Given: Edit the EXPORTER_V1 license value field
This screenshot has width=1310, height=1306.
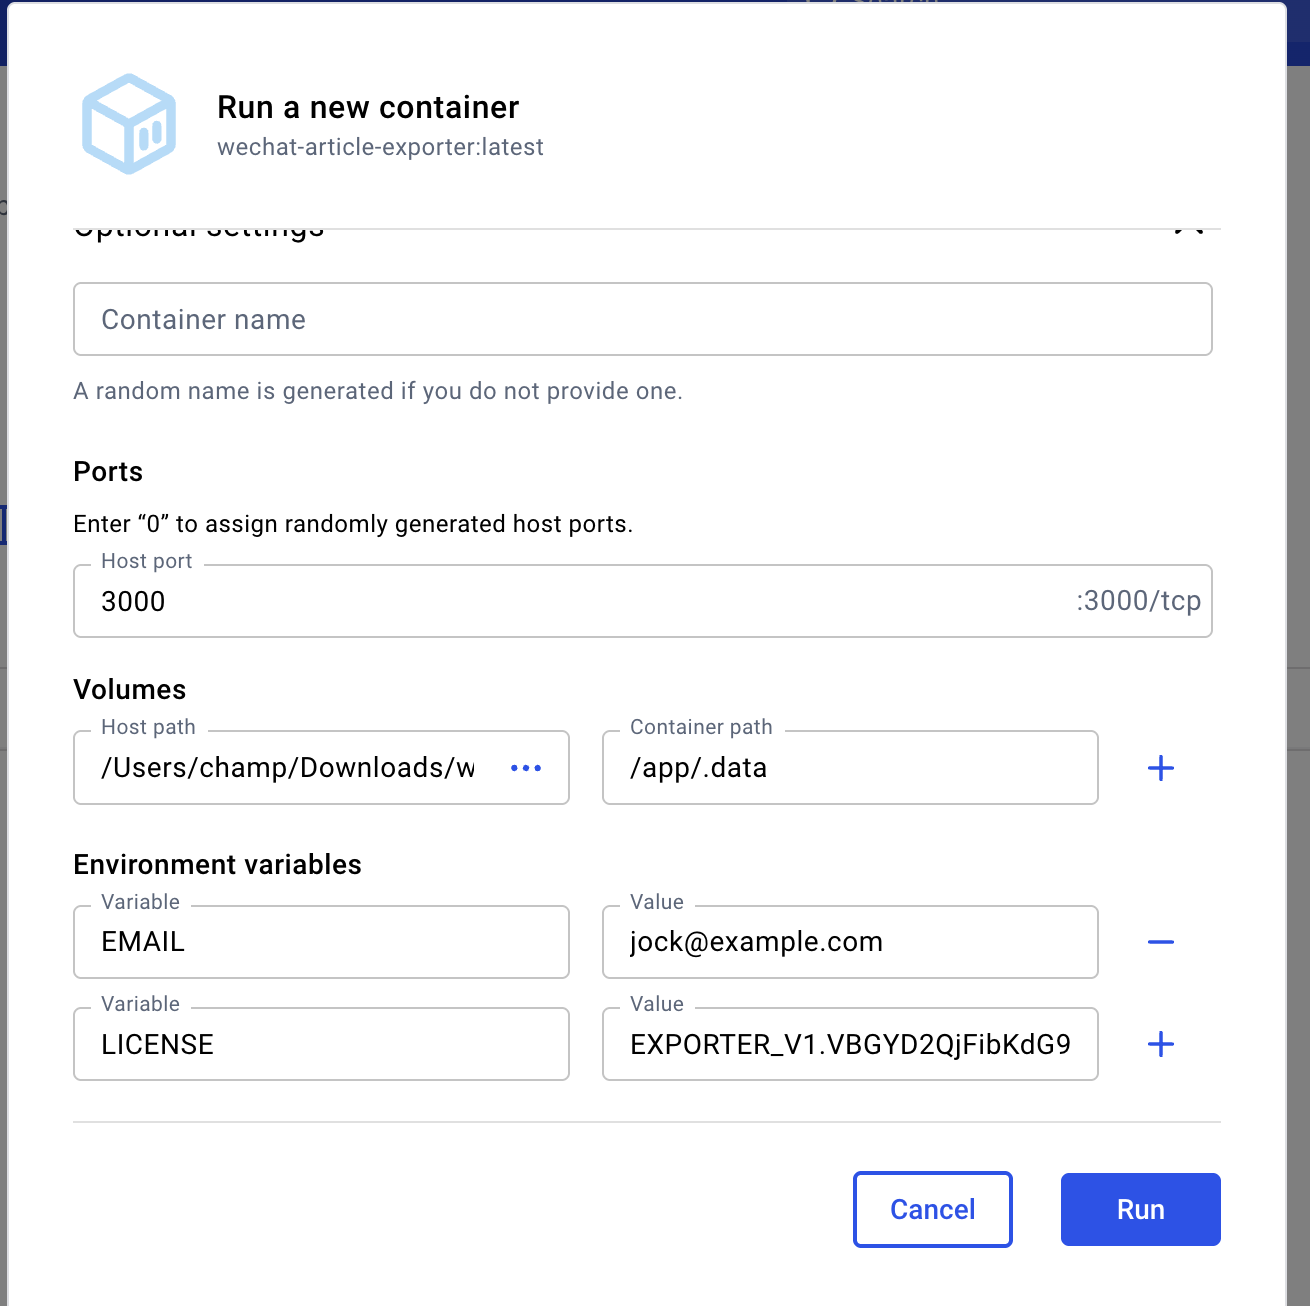Looking at the screenshot, I should click(849, 1044).
